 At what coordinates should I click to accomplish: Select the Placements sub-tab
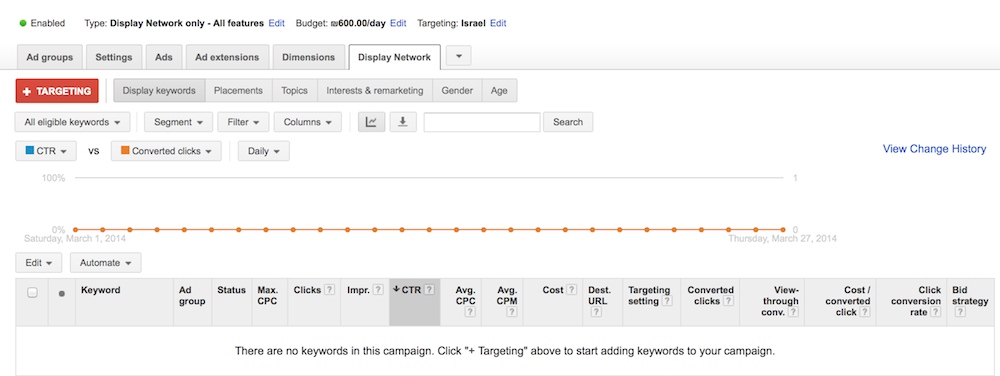[x=239, y=90]
